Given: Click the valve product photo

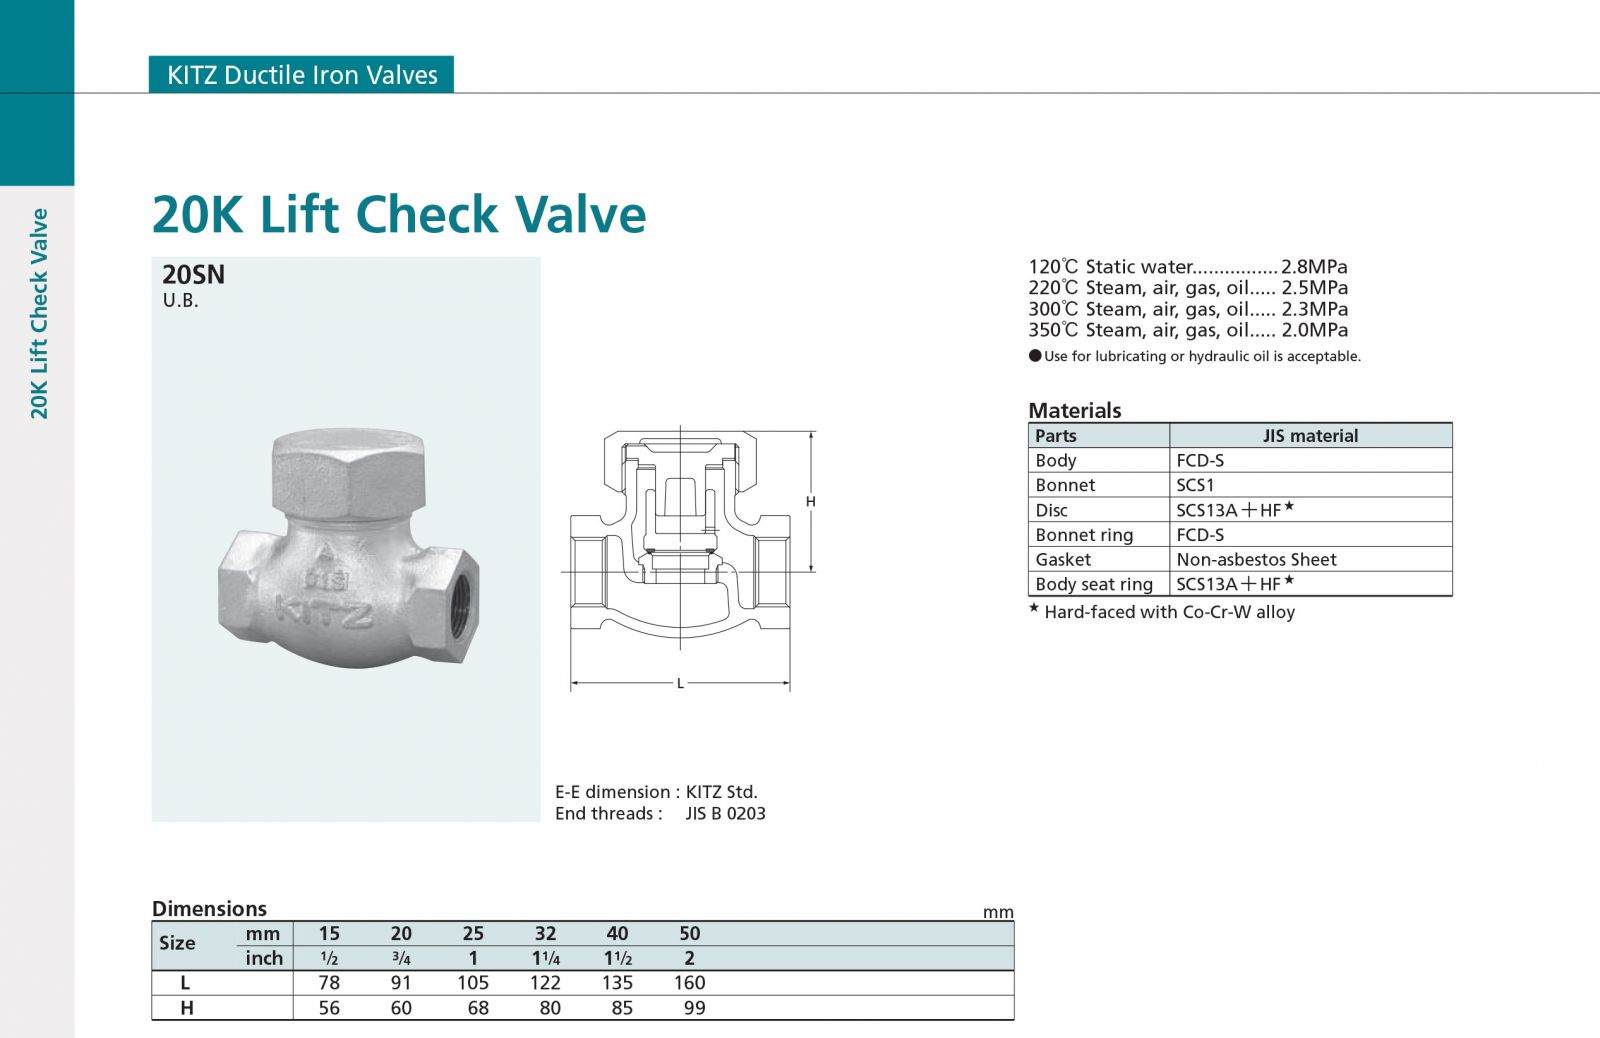Looking at the screenshot, I should point(348,550).
